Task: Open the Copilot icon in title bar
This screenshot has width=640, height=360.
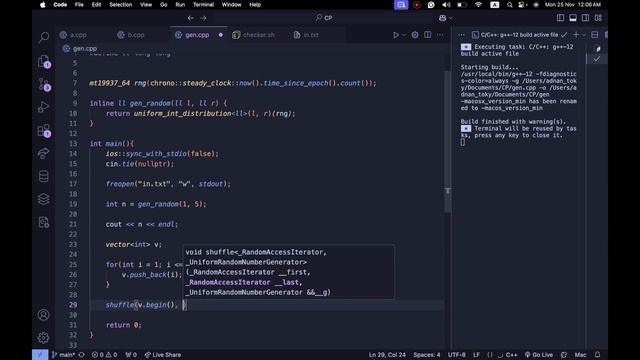Action: click(x=442, y=18)
